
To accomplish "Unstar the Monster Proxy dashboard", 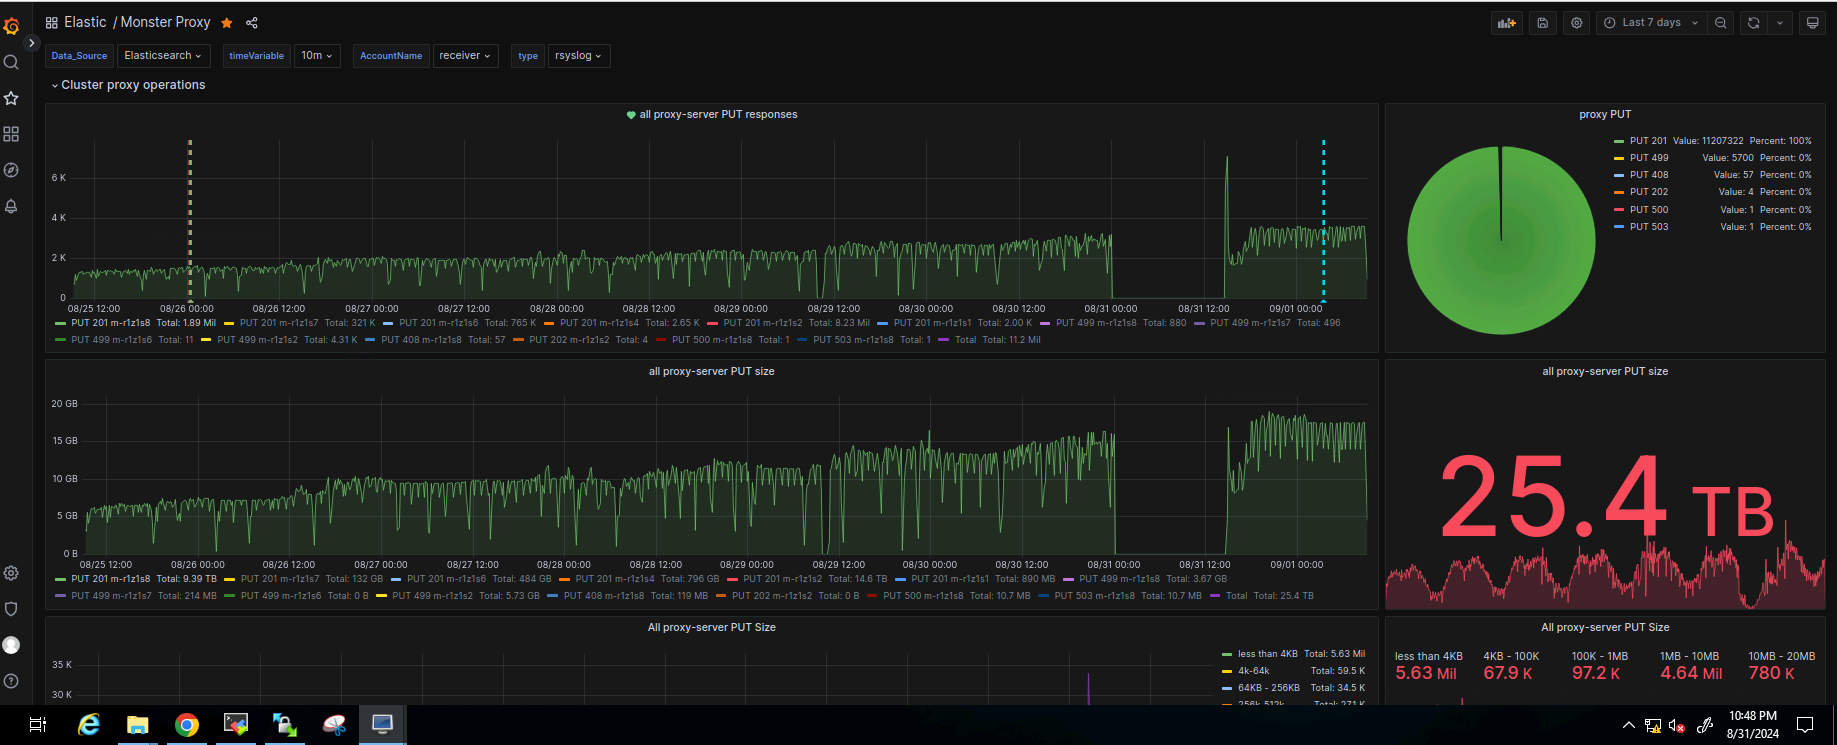I will tap(227, 23).
